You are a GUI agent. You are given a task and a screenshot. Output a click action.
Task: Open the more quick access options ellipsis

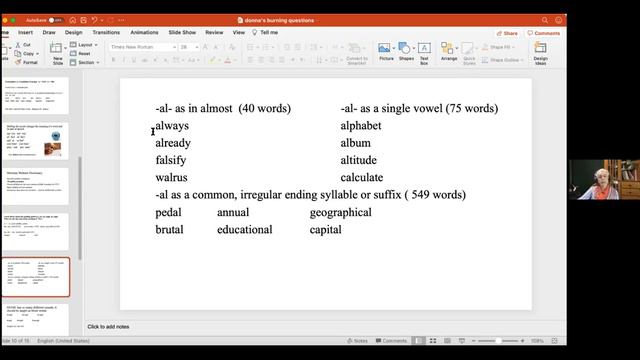coord(121,20)
